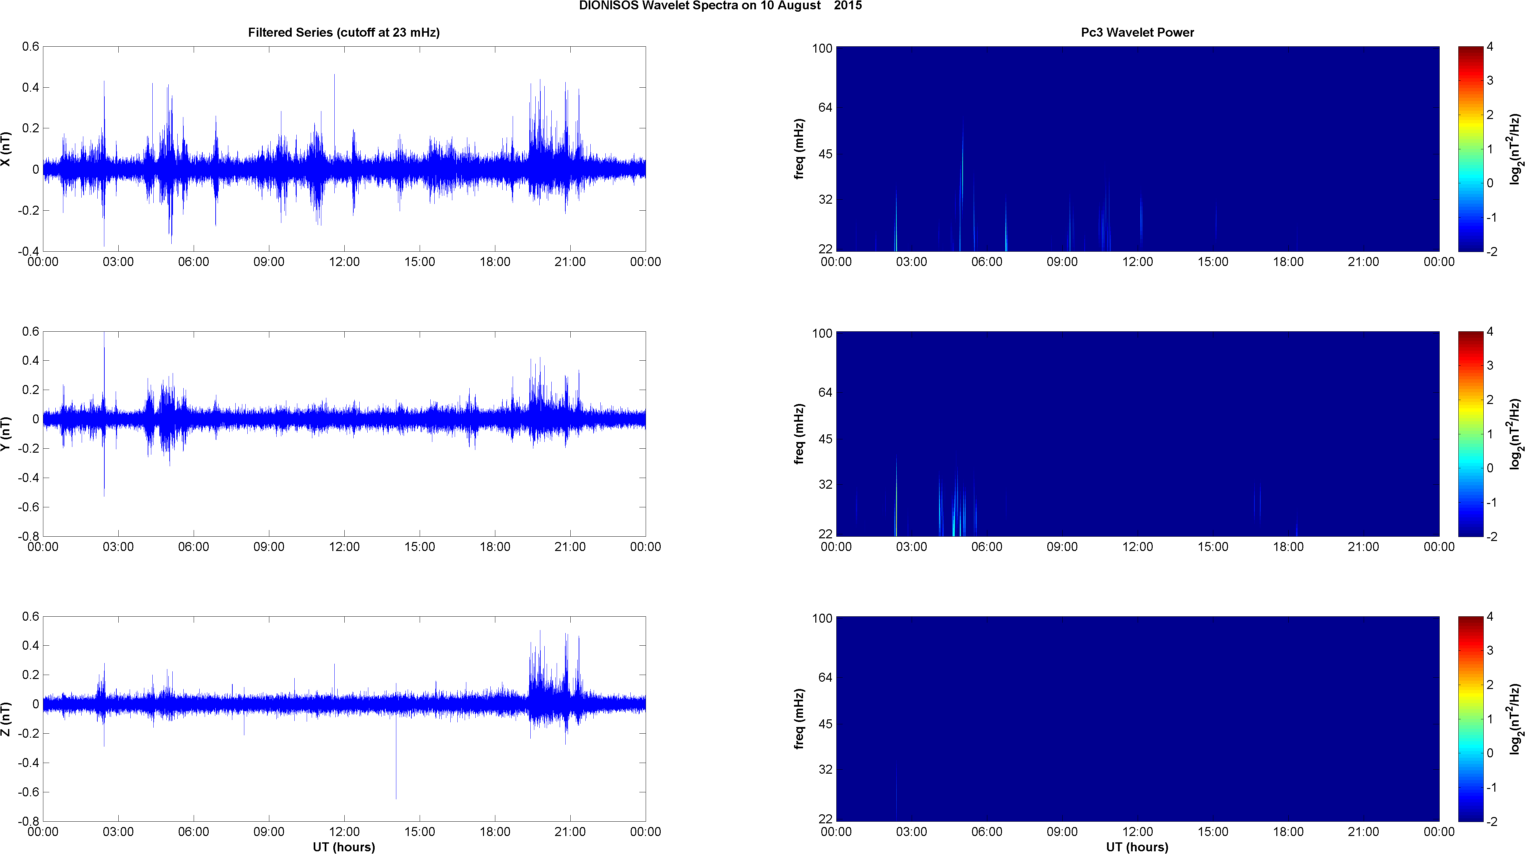The height and width of the screenshot is (854, 1525).
Task: Select the Filtered Series cutoff 23 mHz heading
Action: pyautogui.click(x=344, y=33)
